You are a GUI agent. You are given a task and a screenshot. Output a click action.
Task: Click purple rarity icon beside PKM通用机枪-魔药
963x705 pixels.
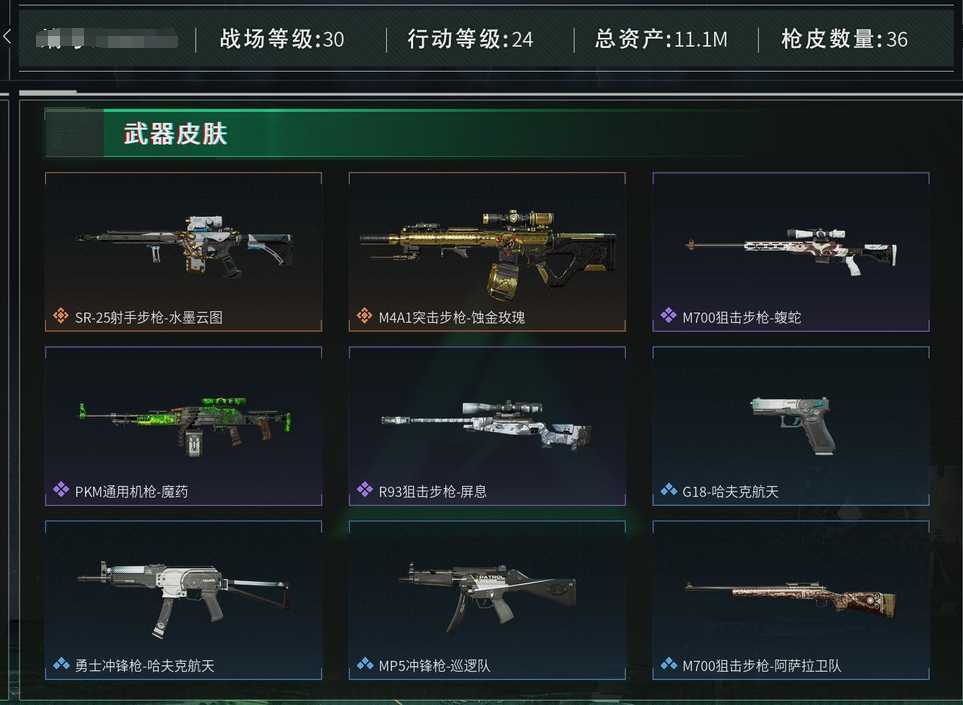[x=60, y=489]
